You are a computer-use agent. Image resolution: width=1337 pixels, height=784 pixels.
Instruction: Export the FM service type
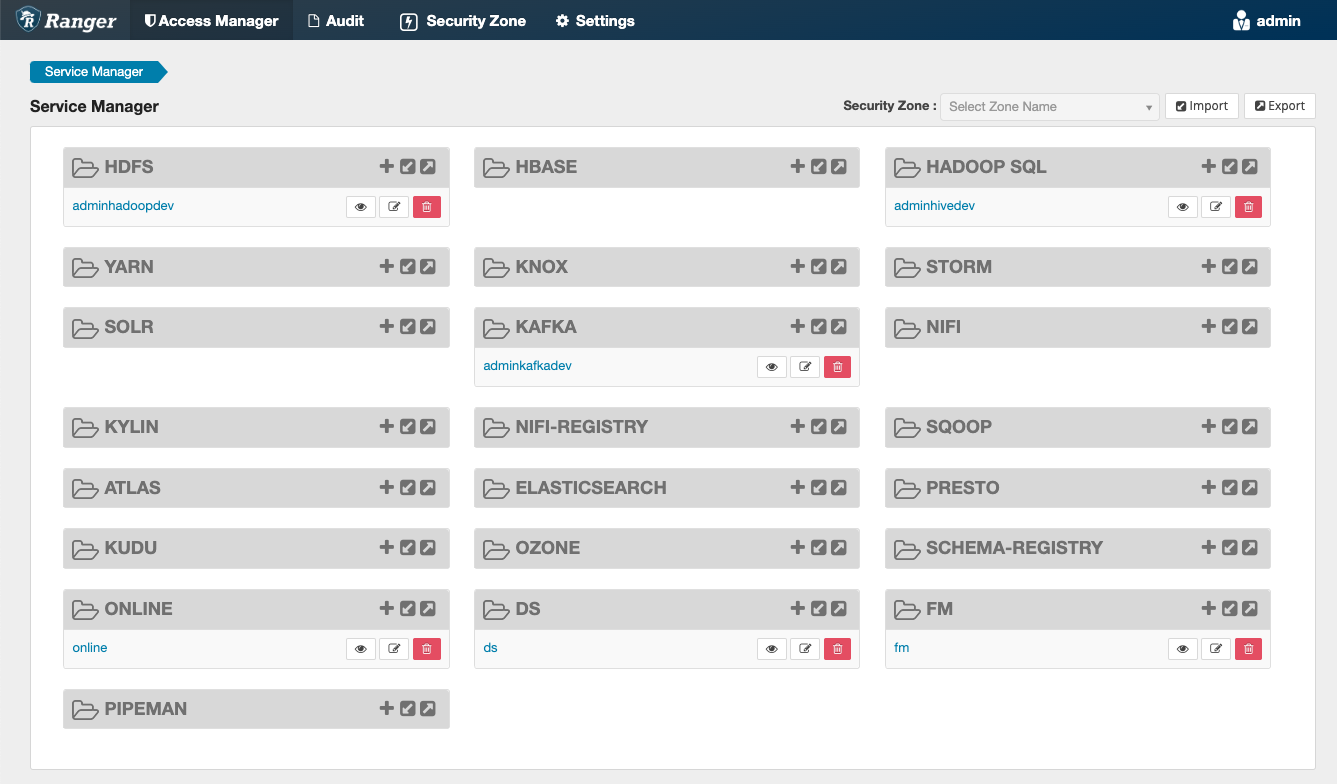[x=1250, y=609]
